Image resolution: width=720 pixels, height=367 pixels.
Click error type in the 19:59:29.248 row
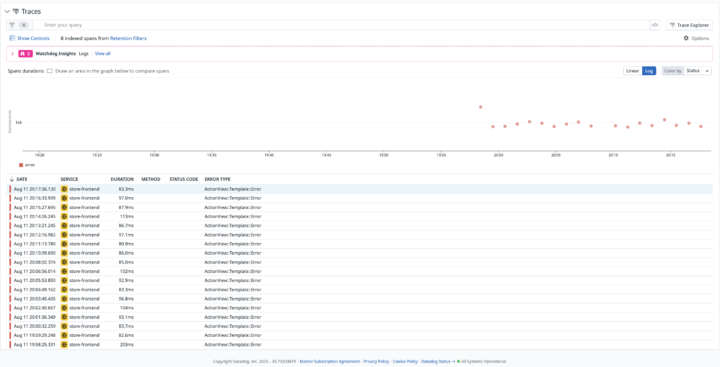coord(233,335)
